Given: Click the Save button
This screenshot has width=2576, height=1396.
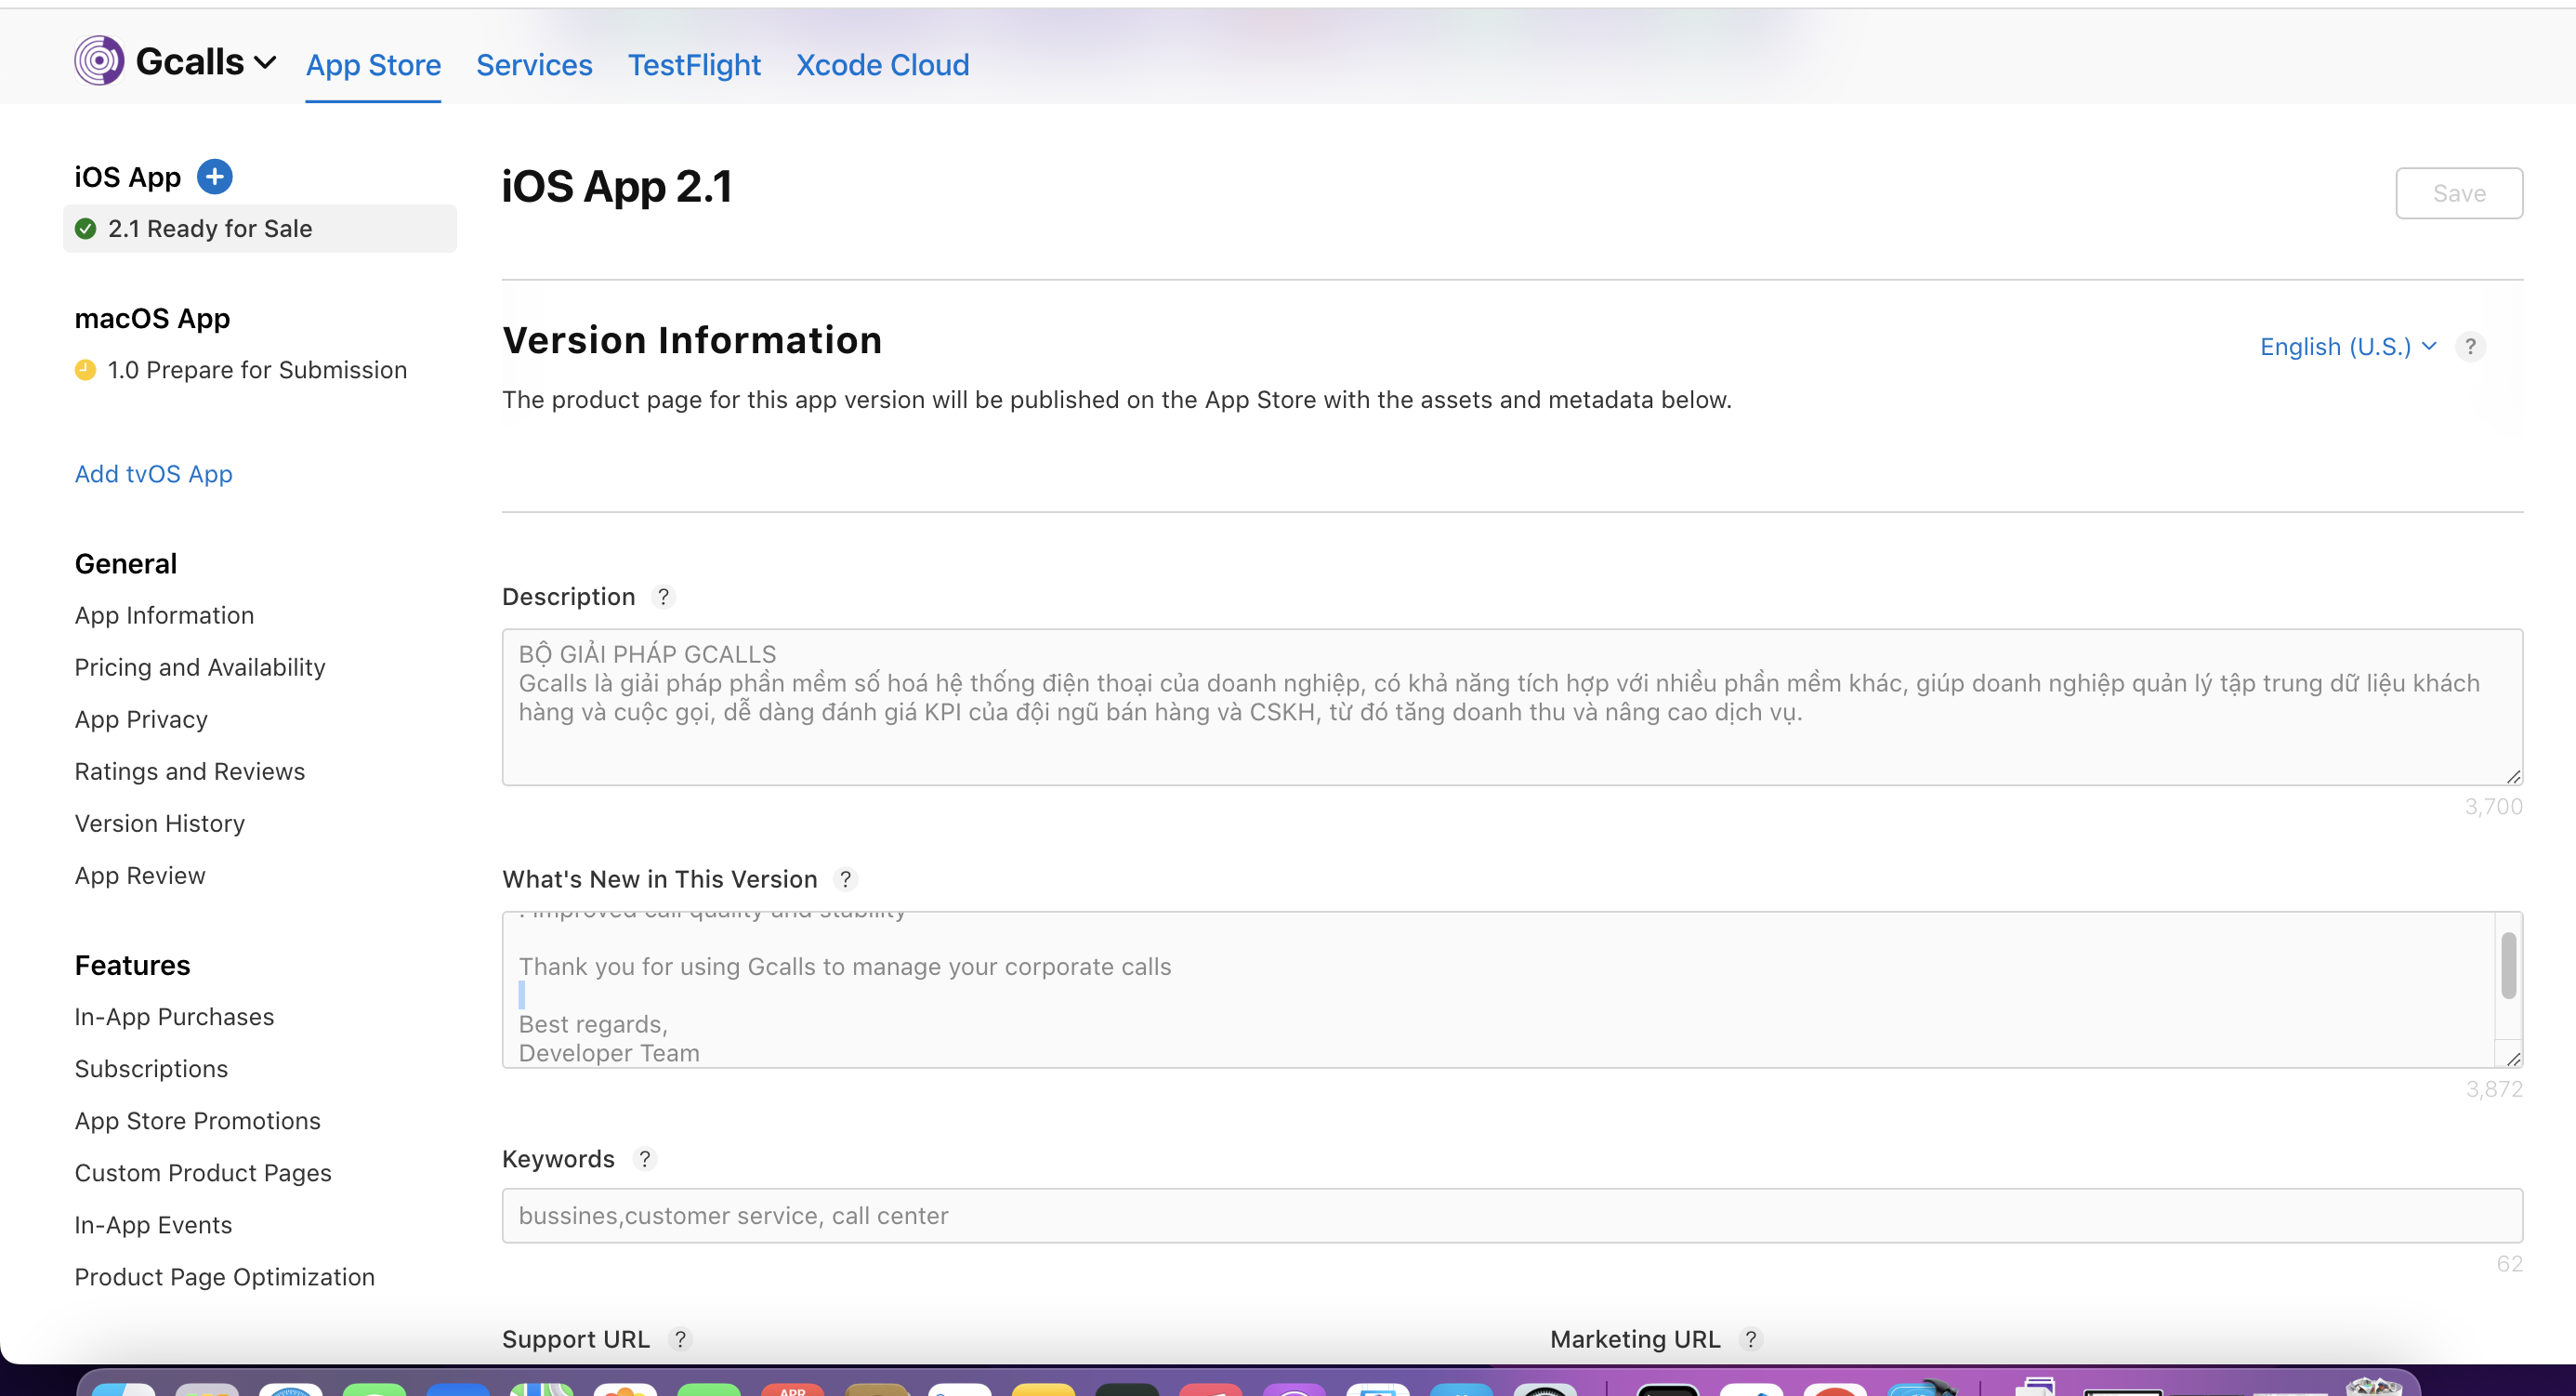Looking at the screenshot, I should [2458, 193].
